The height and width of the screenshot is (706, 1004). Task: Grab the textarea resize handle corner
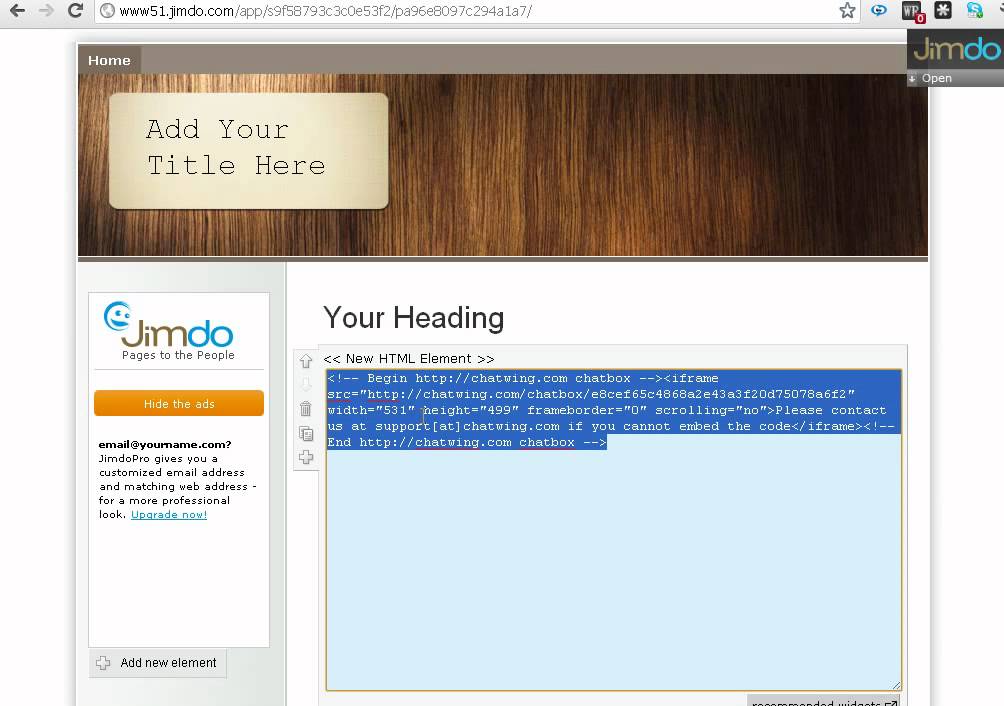tap(896, 685)
